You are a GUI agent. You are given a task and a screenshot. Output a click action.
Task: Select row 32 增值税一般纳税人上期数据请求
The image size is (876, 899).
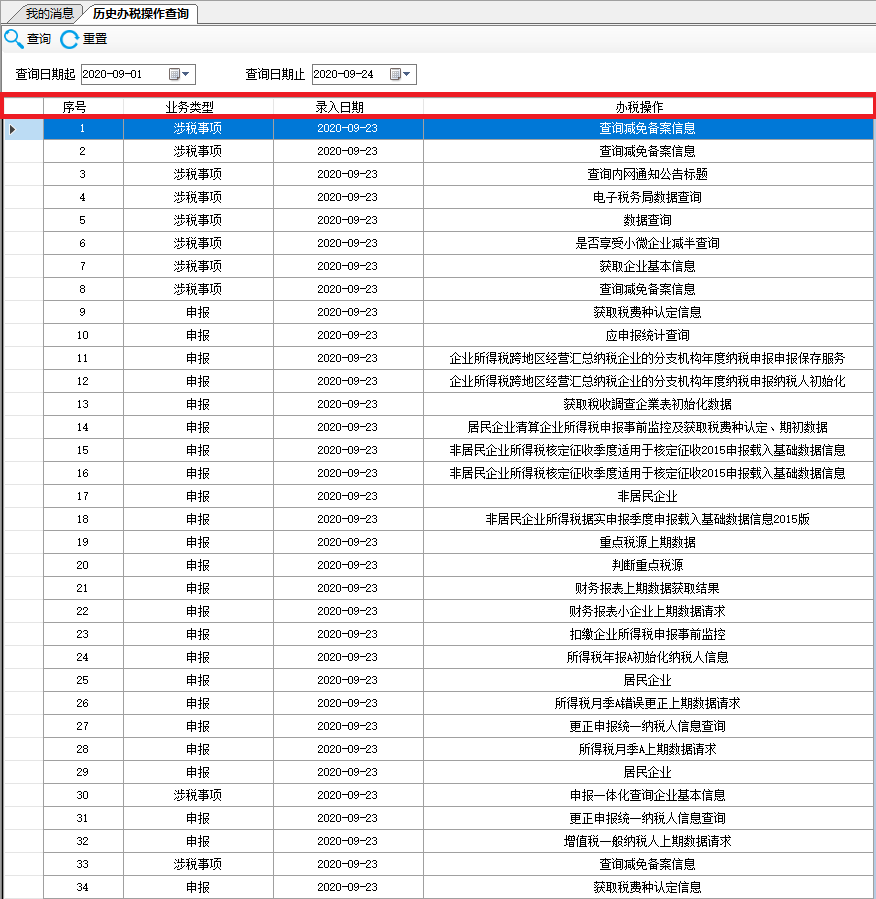tap(648, 841)
